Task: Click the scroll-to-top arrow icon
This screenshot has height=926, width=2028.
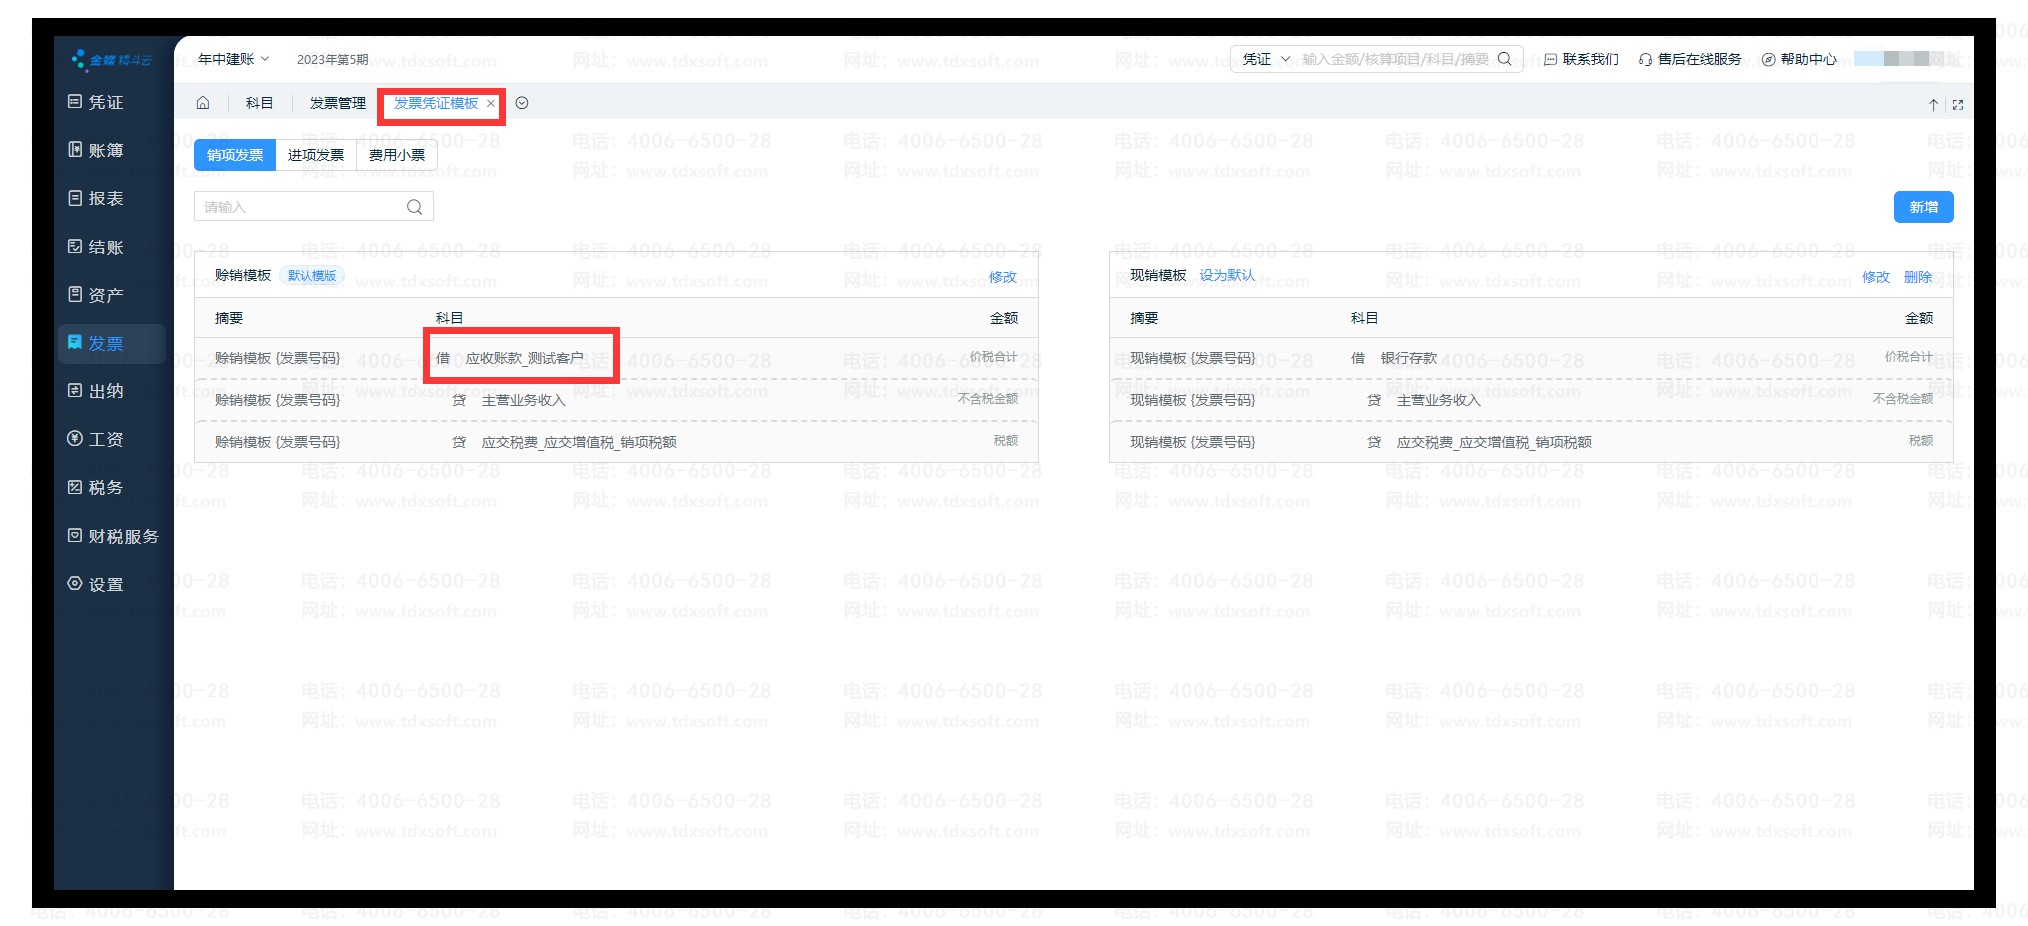Action: 1933,104
